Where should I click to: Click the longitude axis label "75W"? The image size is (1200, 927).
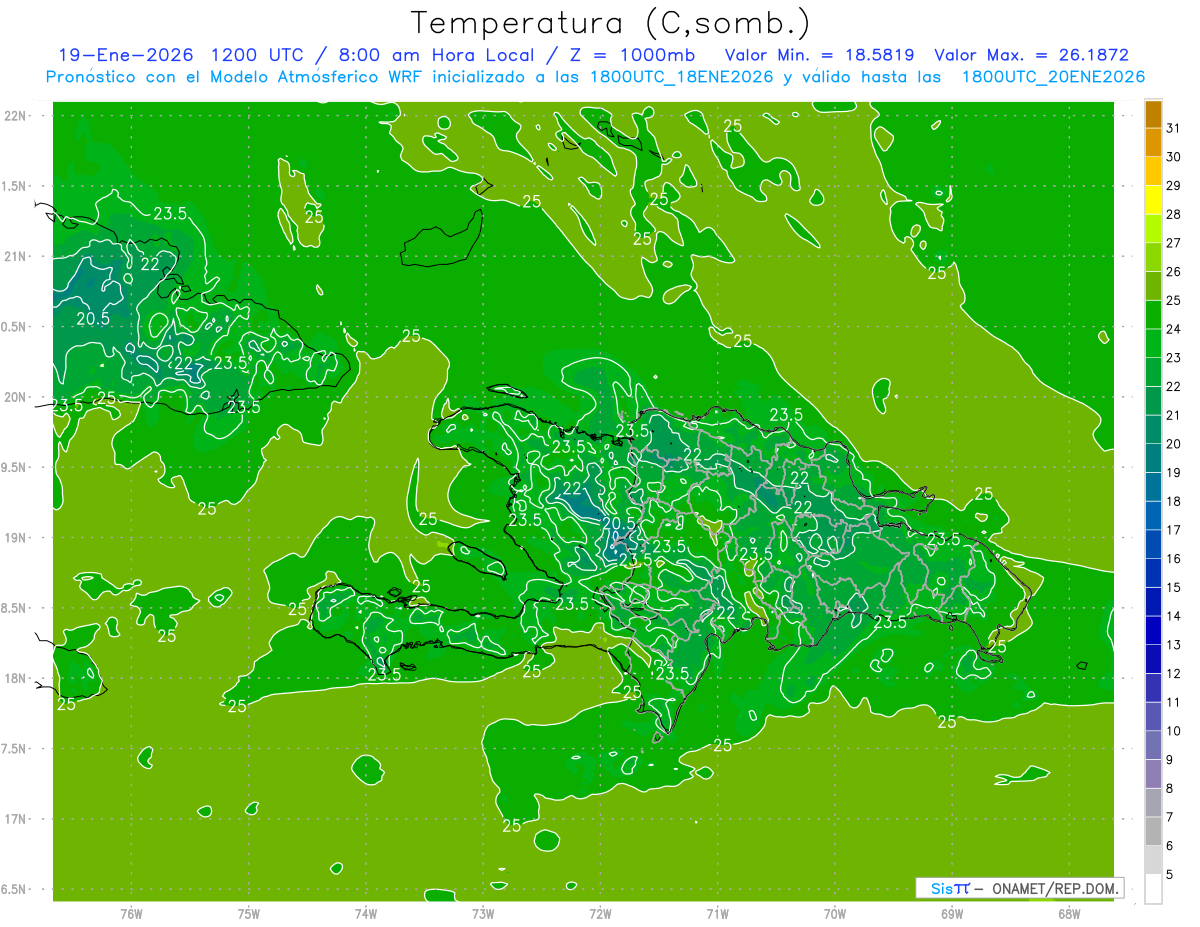click(x=249, y=913)
